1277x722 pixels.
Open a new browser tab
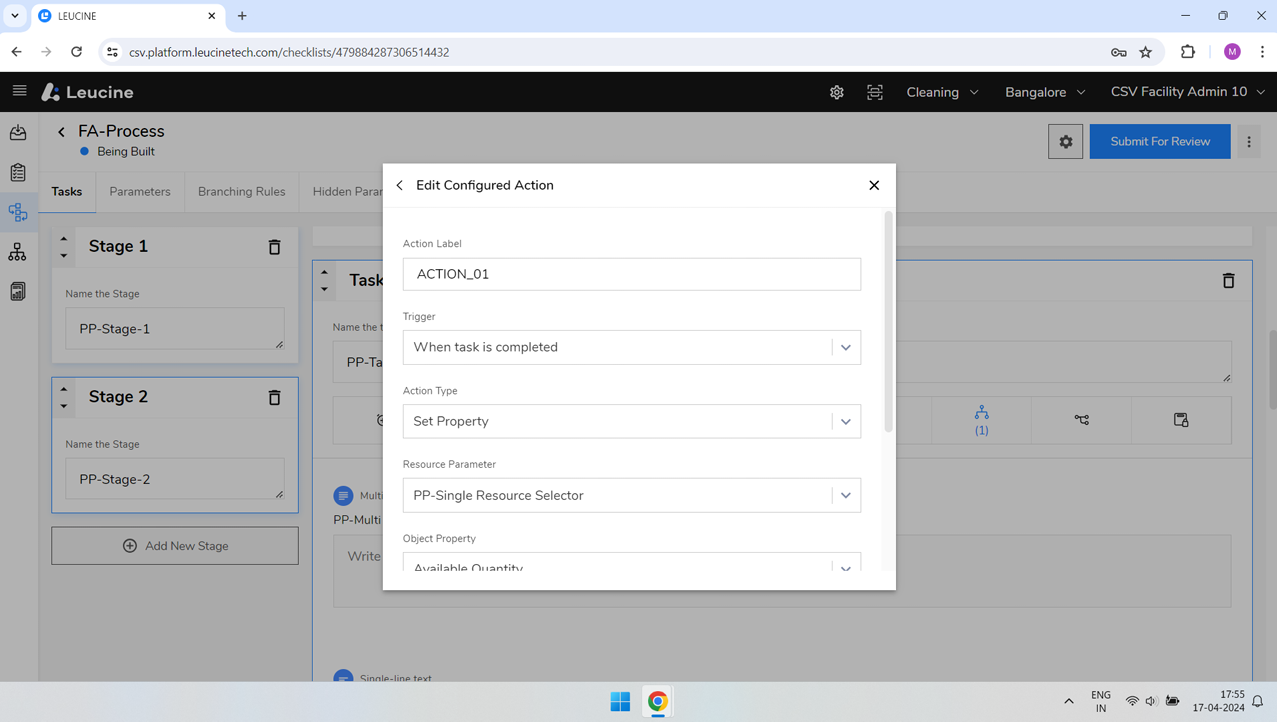pos(242,16)
